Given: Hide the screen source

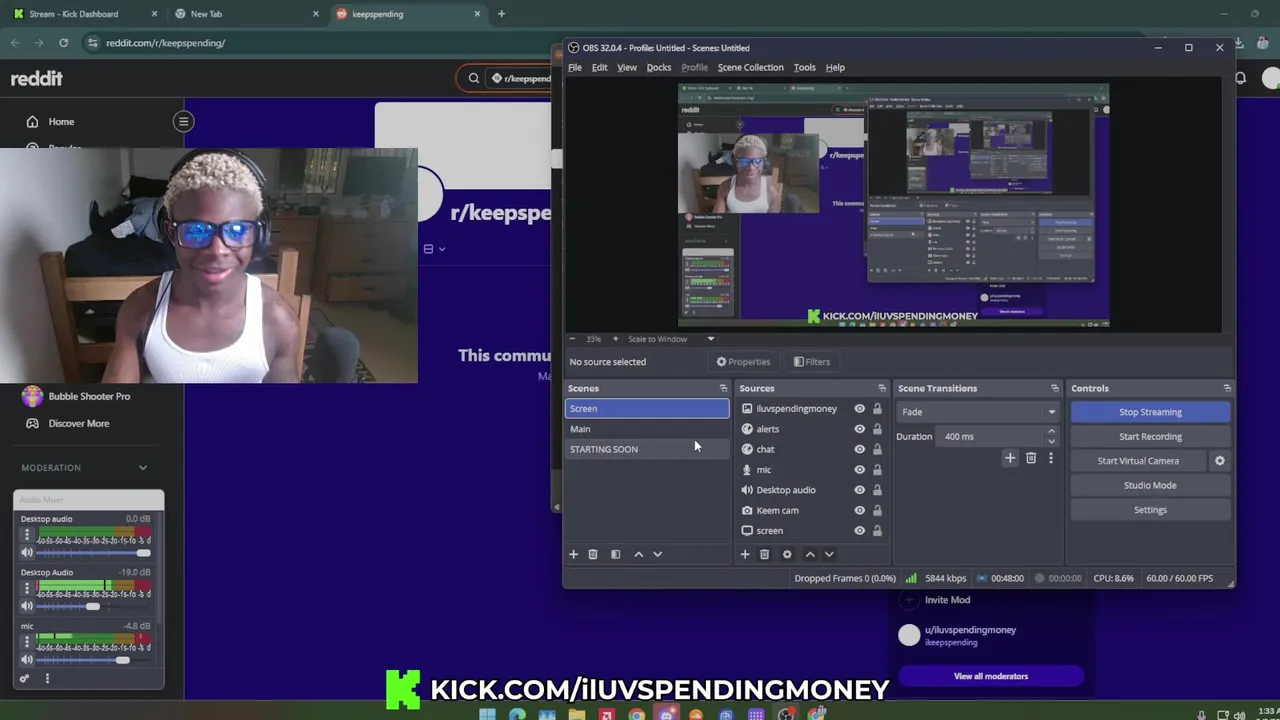Looking at the screenshot, I should coord(859,531).
